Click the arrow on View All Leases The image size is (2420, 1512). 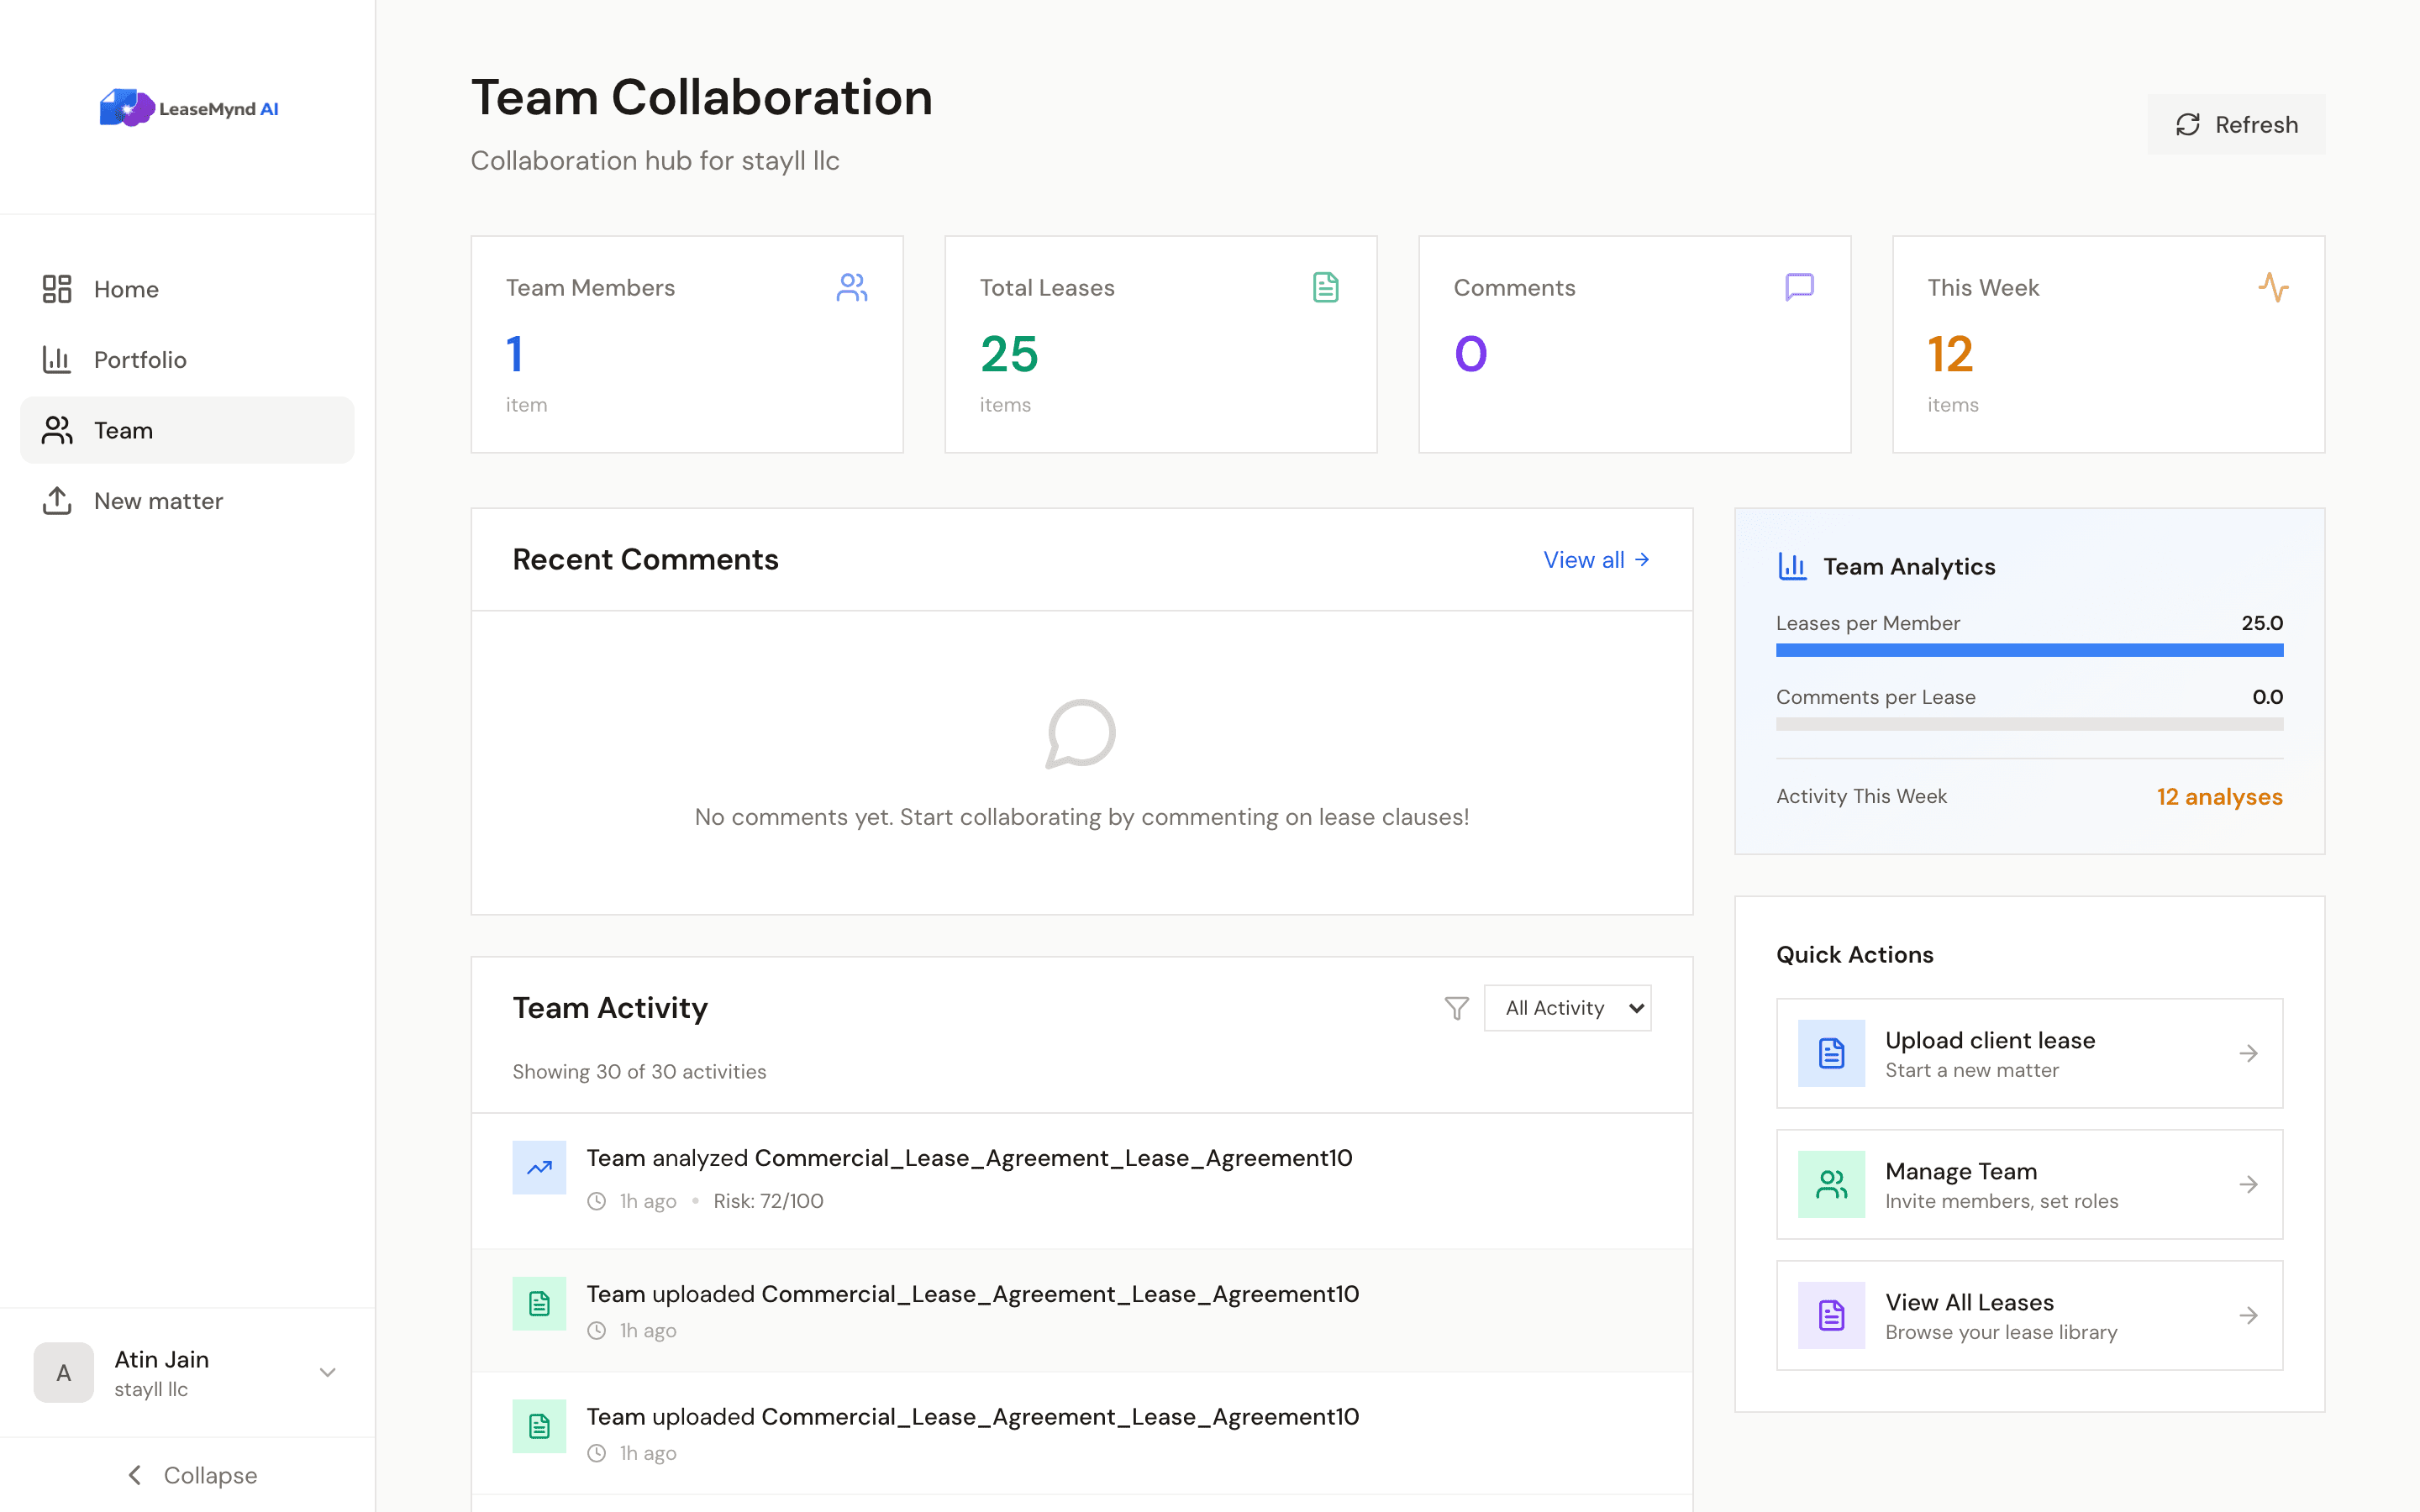[2249, 1315]
